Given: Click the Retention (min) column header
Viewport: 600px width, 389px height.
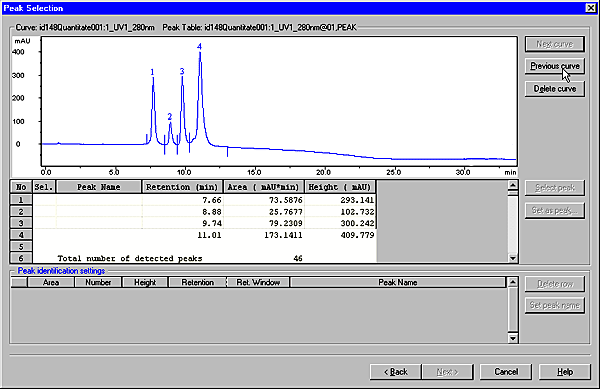Looking at the screenshot, I should [182, 187].
